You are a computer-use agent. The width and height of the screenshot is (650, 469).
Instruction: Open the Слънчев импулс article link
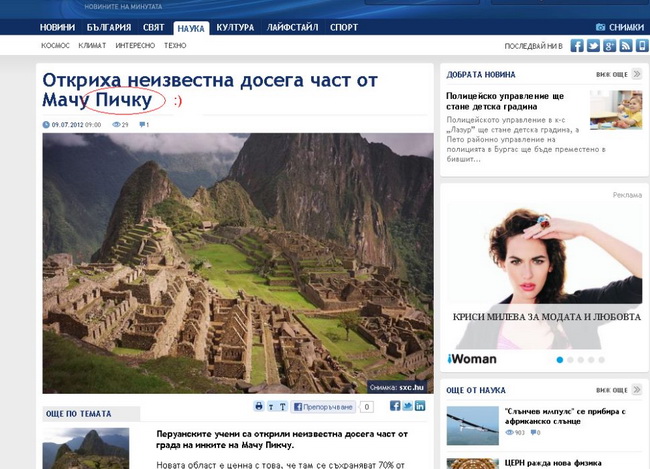pyautogui.click(x=565, y=416)
